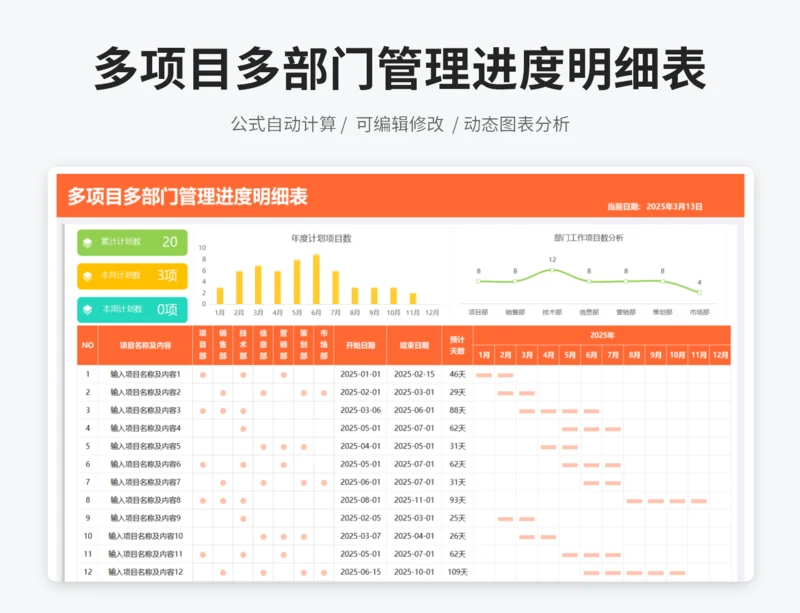Click the start date 2025-06-15
This screenshot has height=613, width=800.
pyautogui.click(x=360, y=572)
